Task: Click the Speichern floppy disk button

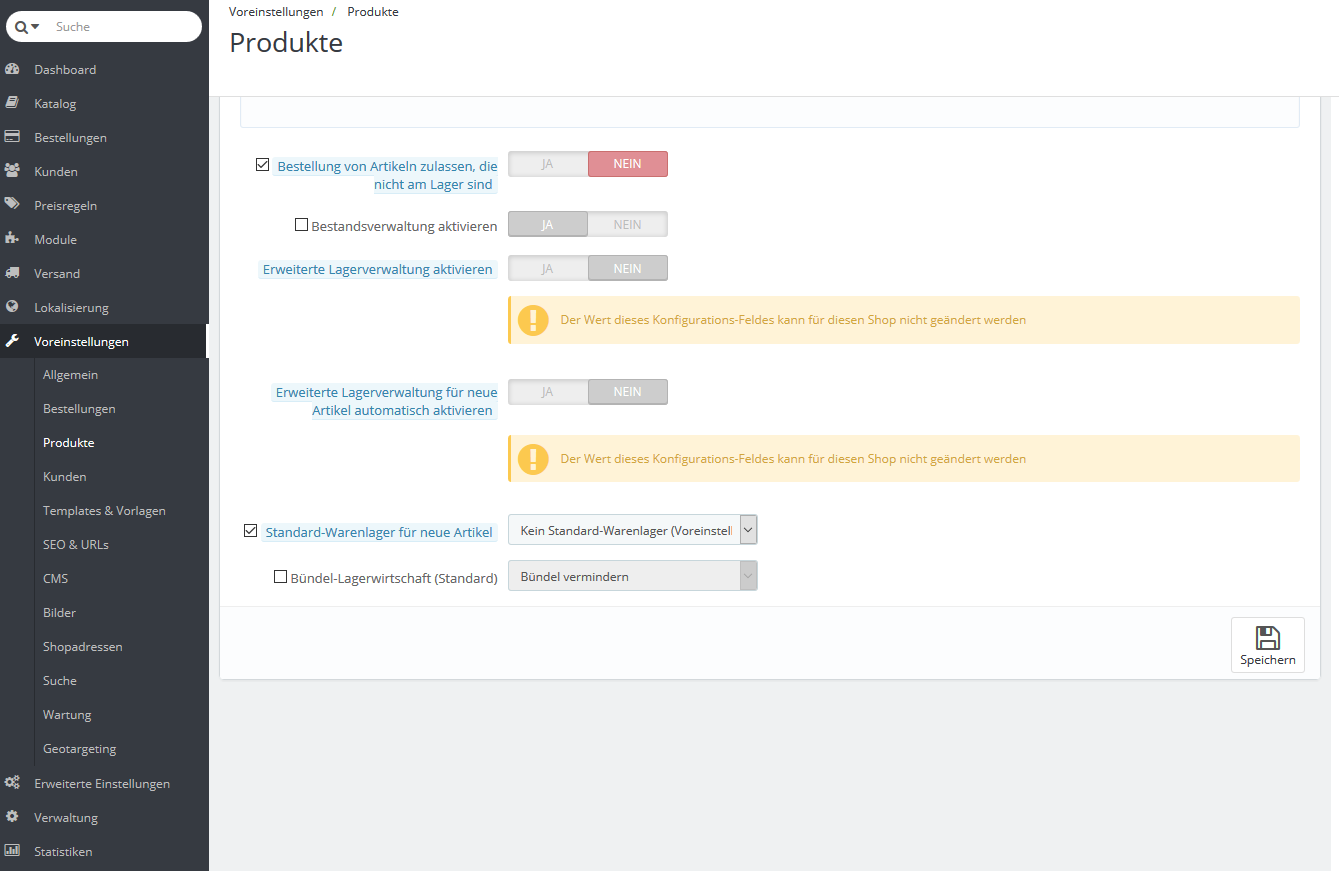Action: pyautogui.click(x=1268, y=645)
